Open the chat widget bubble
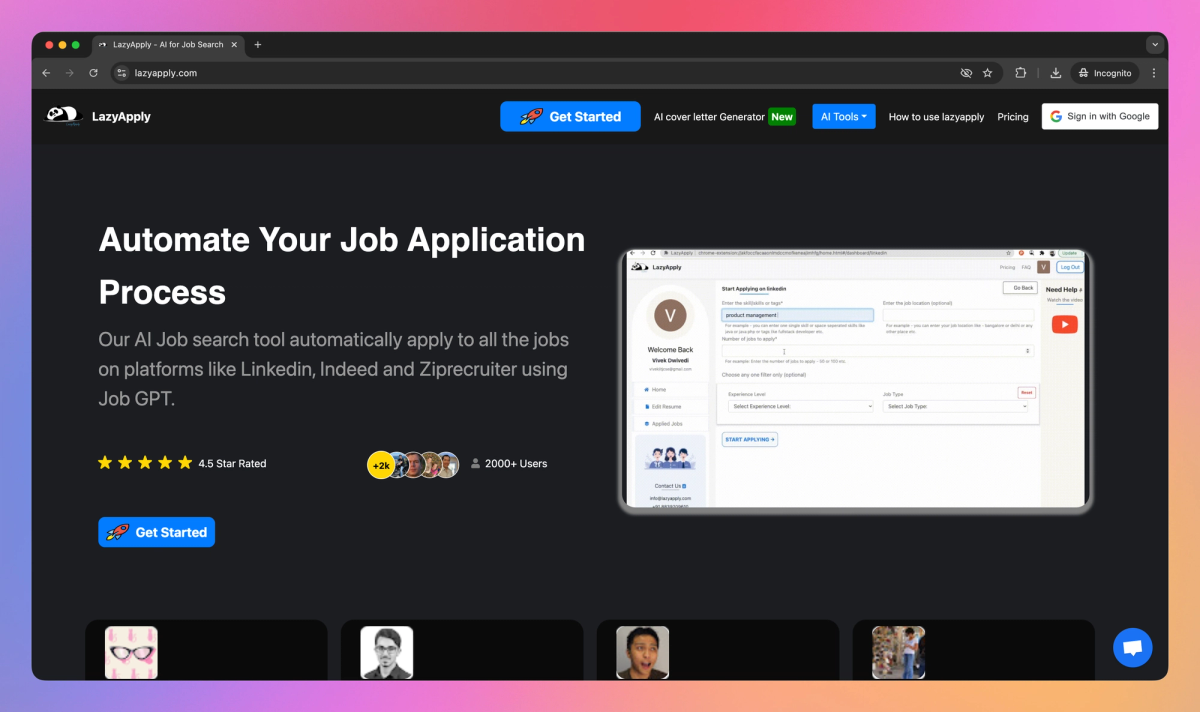 [x=1132, y=648]
